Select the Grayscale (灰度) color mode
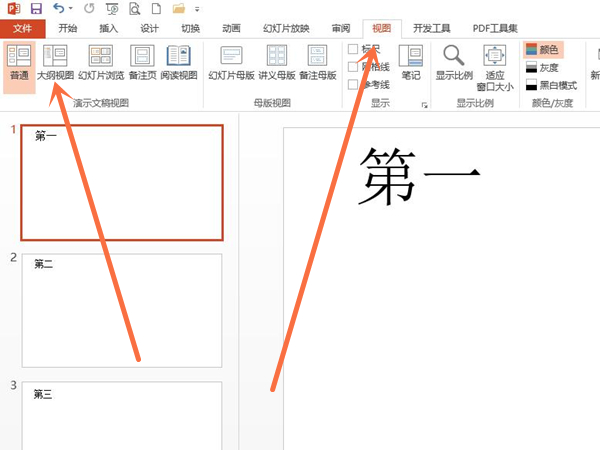 (x=543, y=67)
